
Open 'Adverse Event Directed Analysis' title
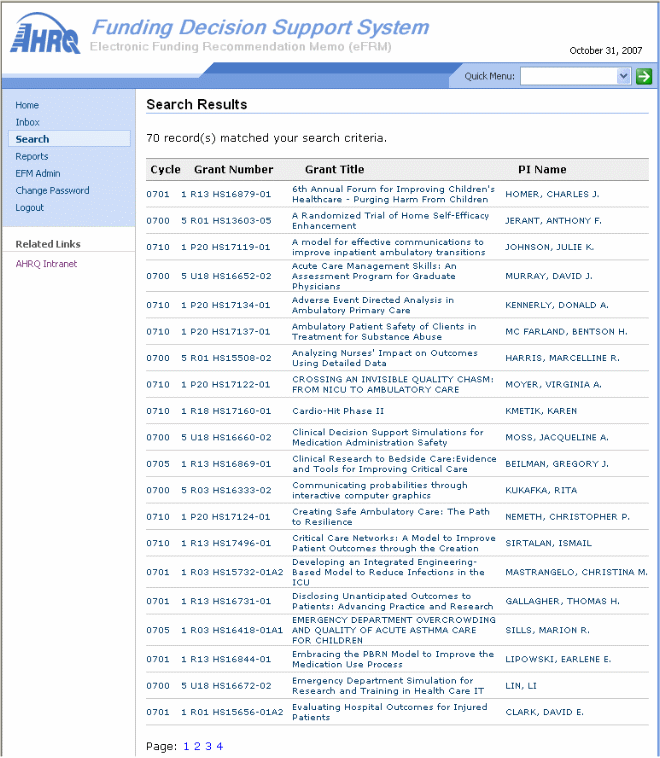[x=373, y=305]
